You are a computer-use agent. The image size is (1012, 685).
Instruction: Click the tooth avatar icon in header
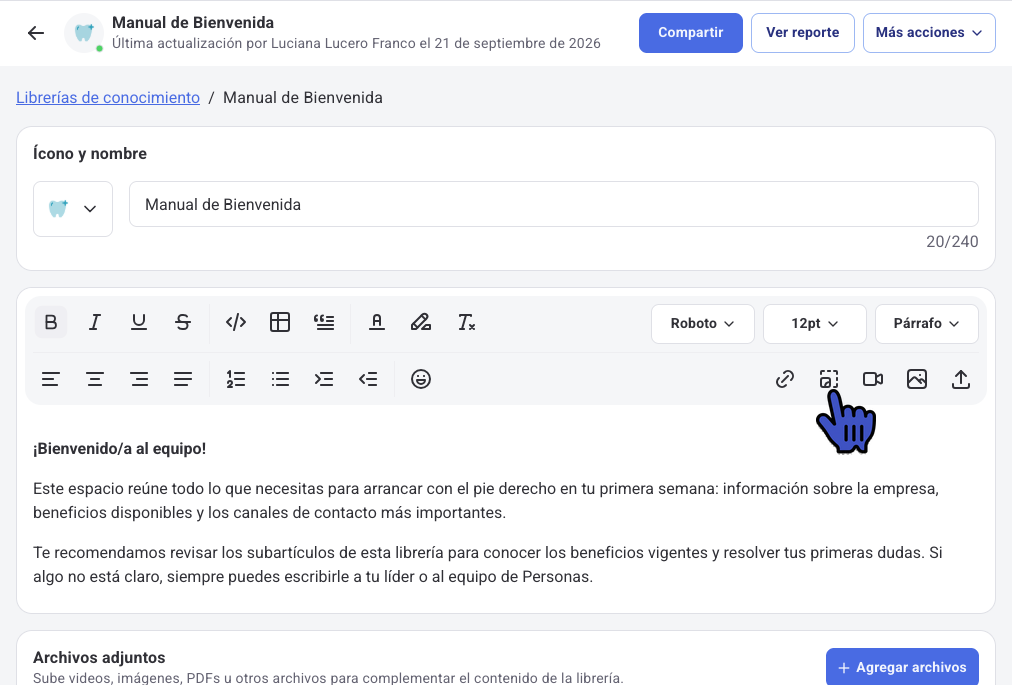pos(85,33)
